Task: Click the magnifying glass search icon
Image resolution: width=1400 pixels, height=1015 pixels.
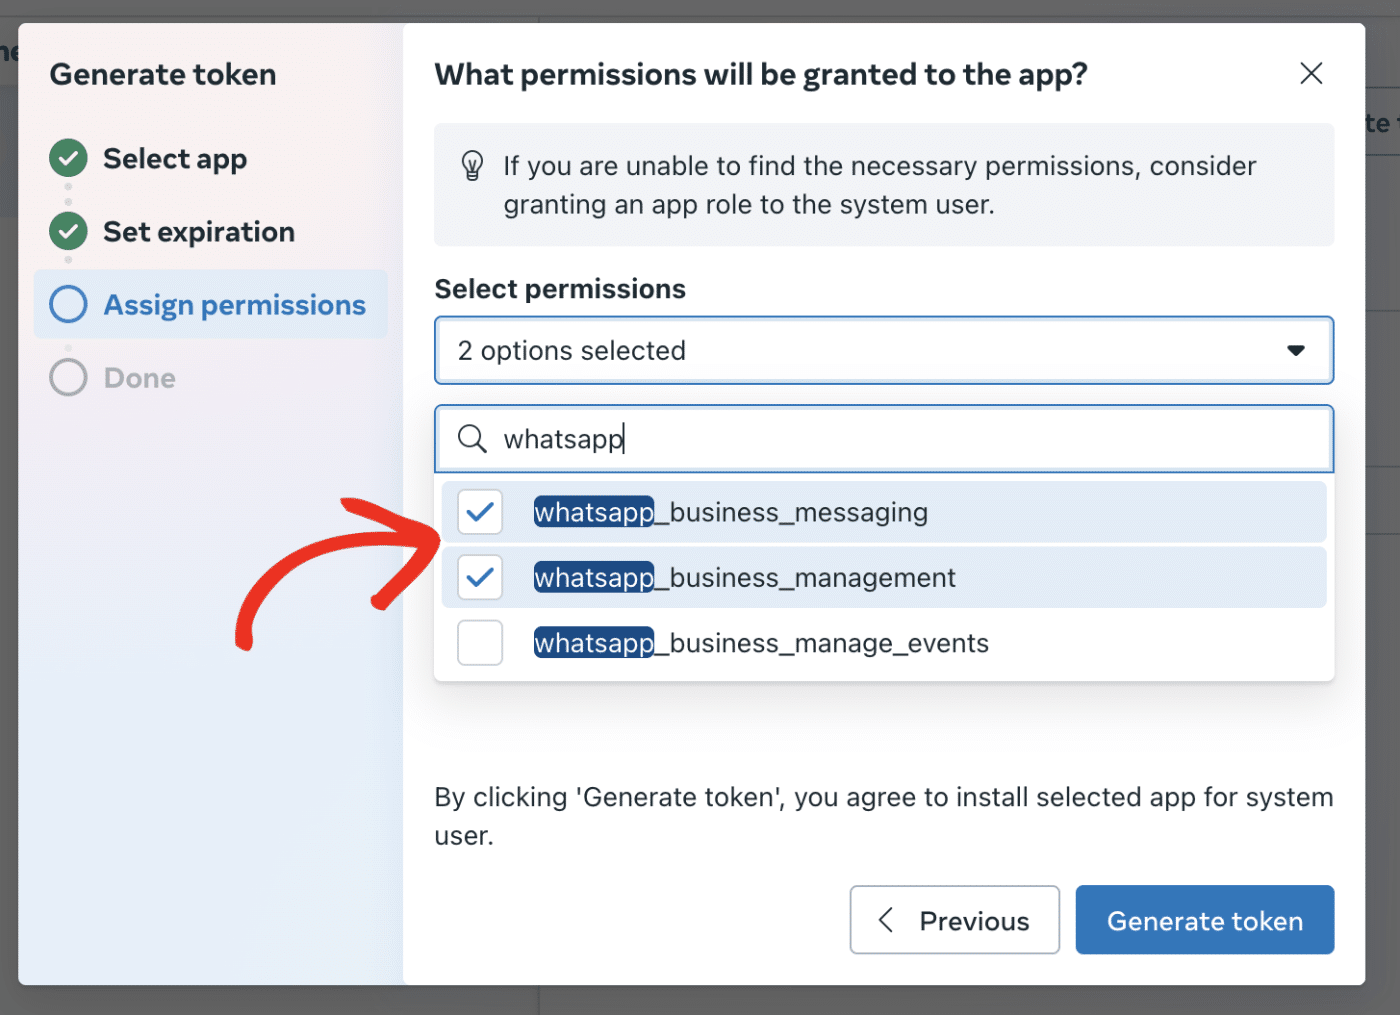Action: tap(472, 438)
